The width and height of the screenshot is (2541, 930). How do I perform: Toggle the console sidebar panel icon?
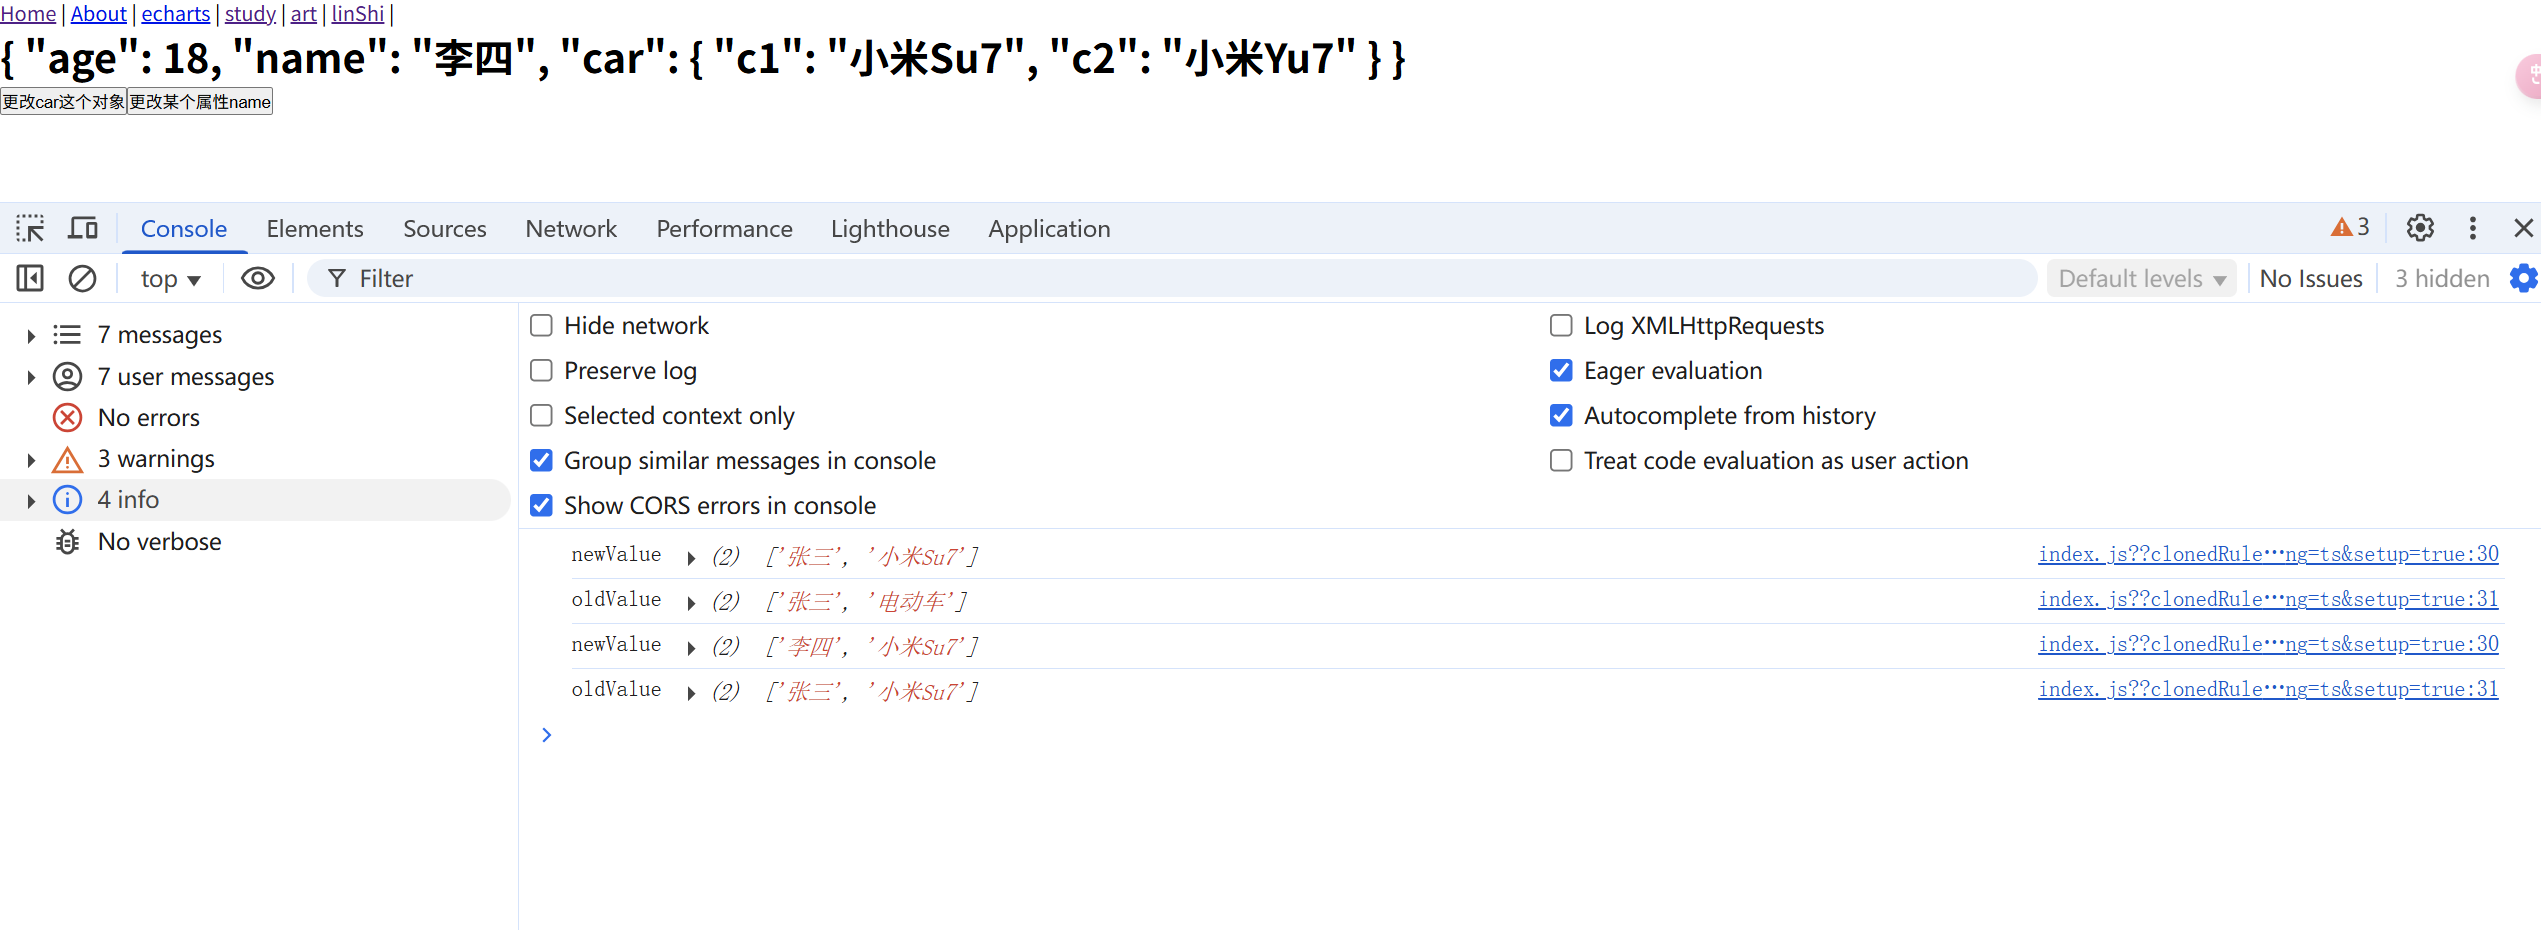pyautogui.click(x=30, y=279)
